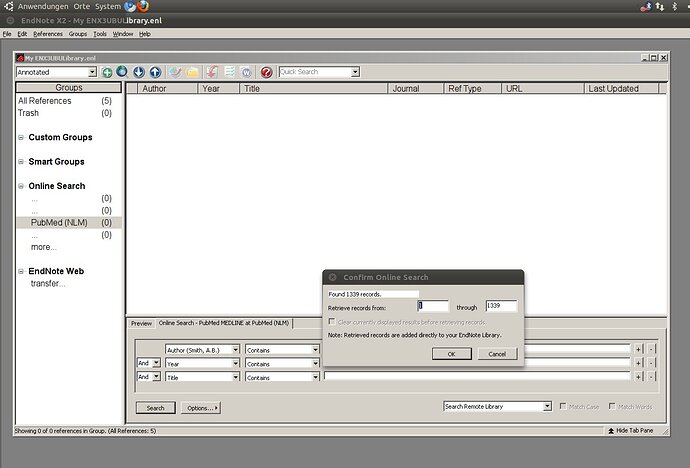The width and height of the screenshot is (690, 468).
Task: Collapse the Custom Groups section
Action: tap(21, 137)
